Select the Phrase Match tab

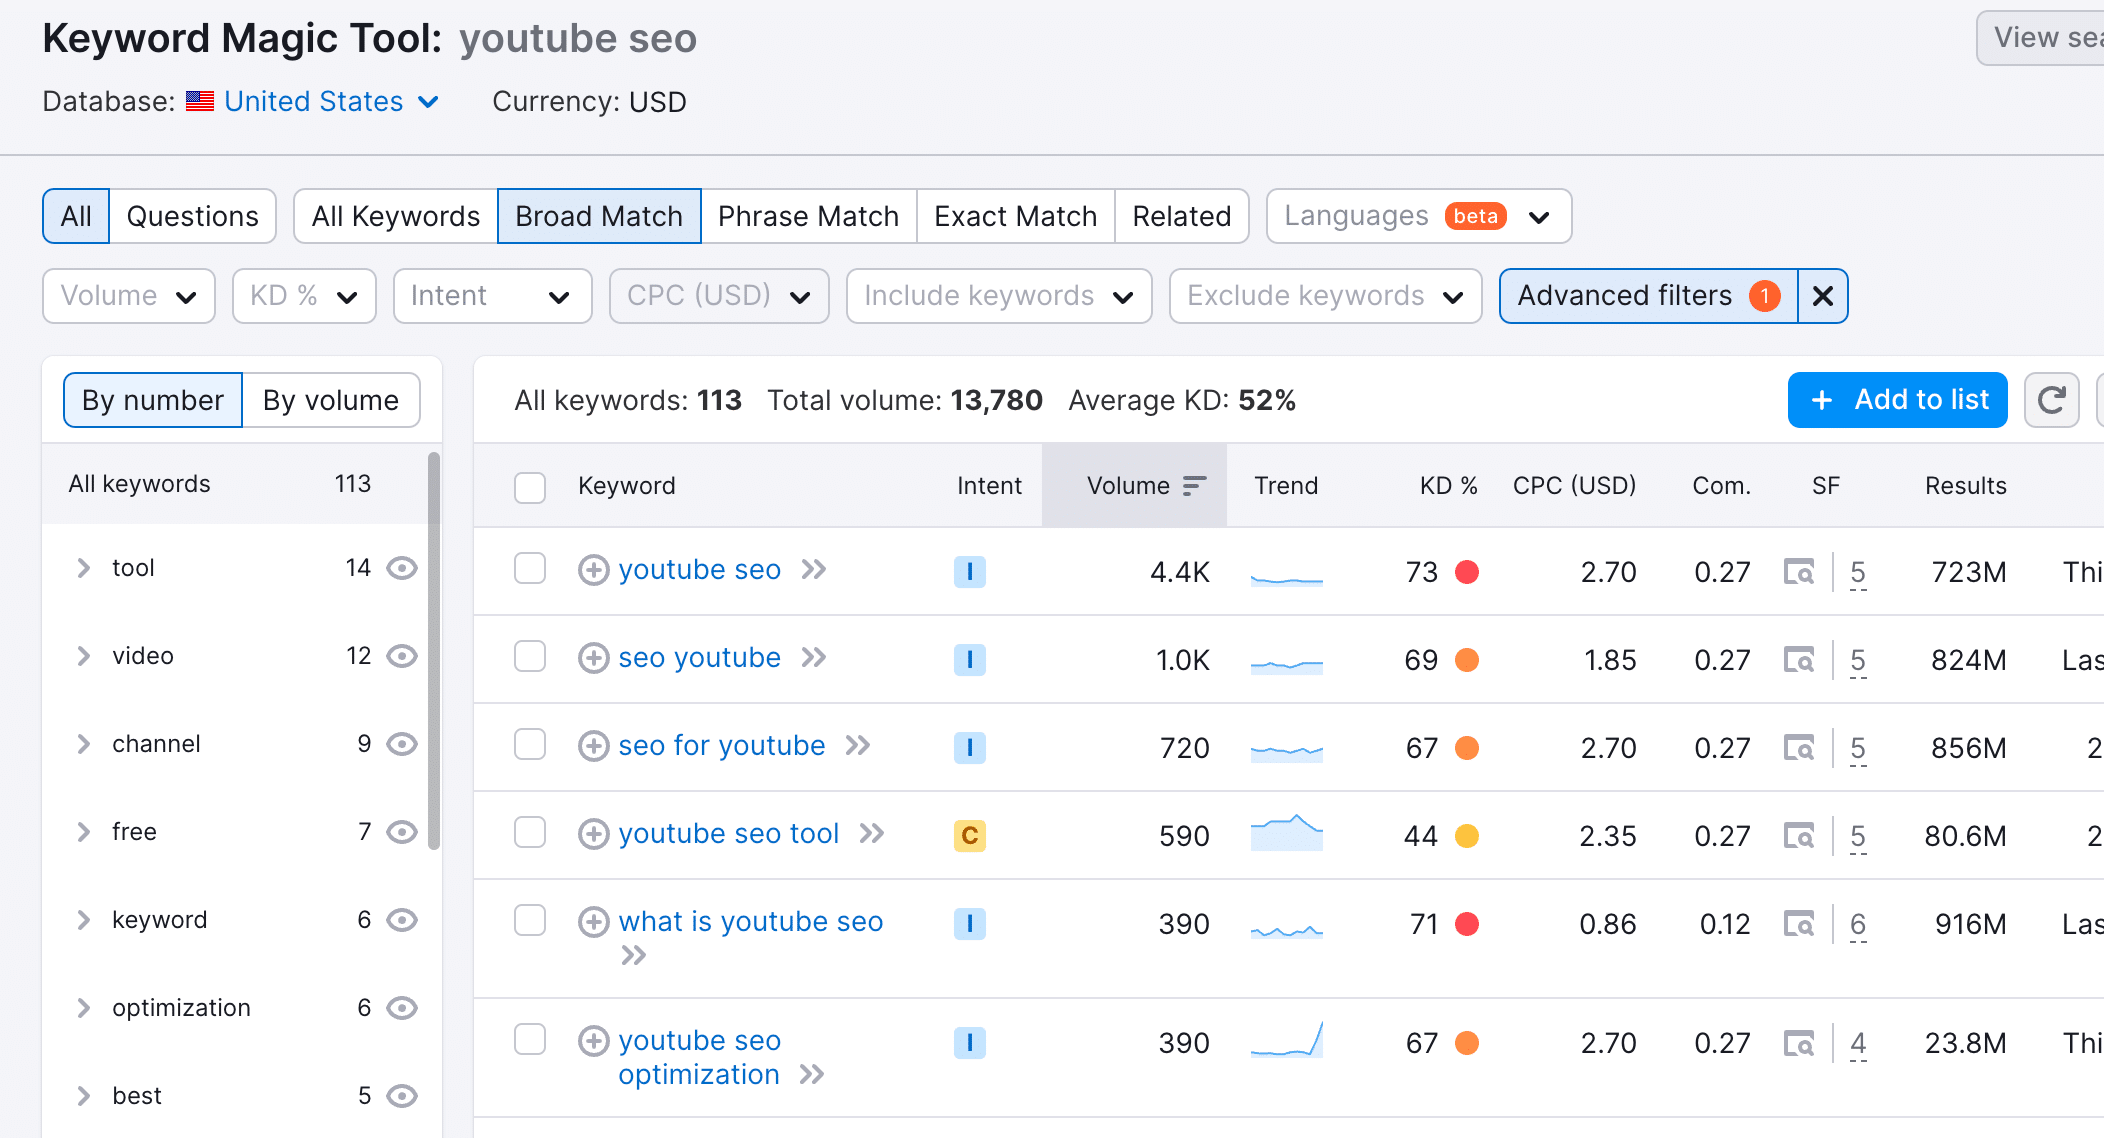(x=808, y=216)
